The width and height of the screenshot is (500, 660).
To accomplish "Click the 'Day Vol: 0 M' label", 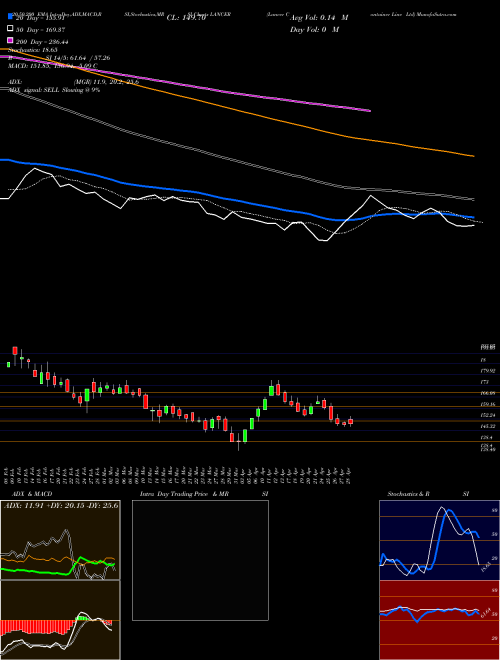I will 314,29.
